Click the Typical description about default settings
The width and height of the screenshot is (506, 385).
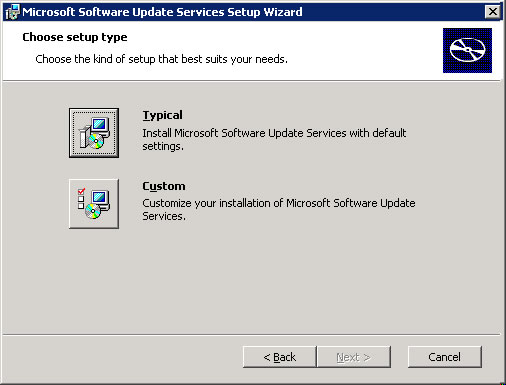pos(274,139)
